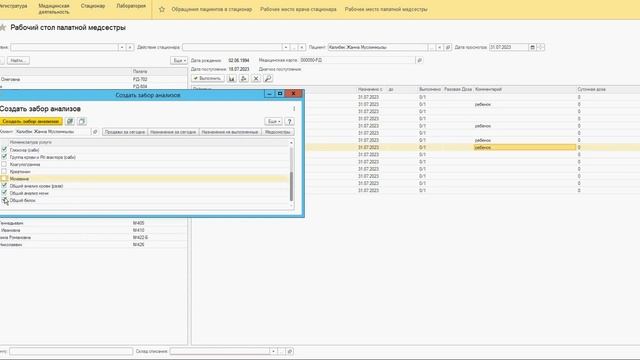
Task: Open the client record icon in the dialog
Action: [x=95, y=132]
